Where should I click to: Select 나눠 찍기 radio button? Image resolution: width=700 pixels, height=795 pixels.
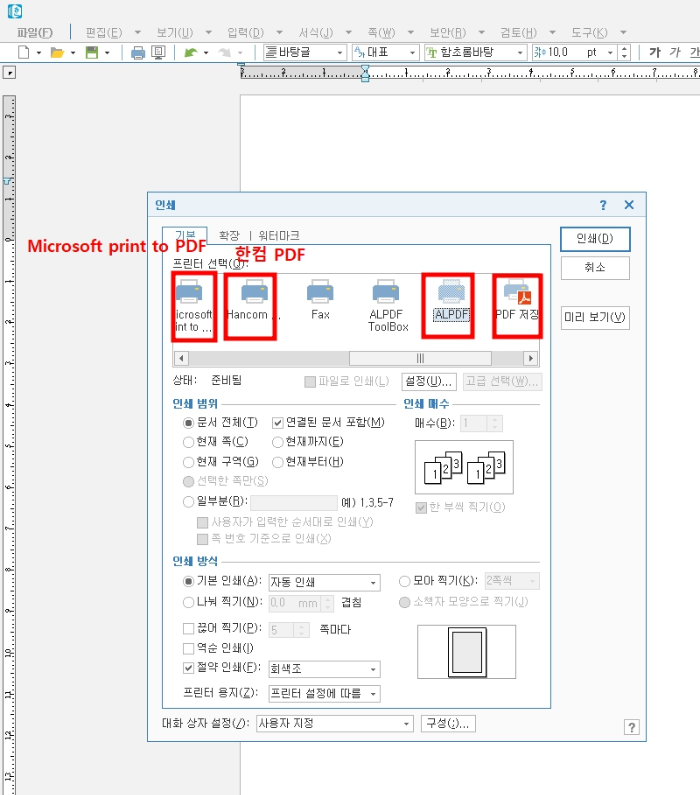click(188, 602)
